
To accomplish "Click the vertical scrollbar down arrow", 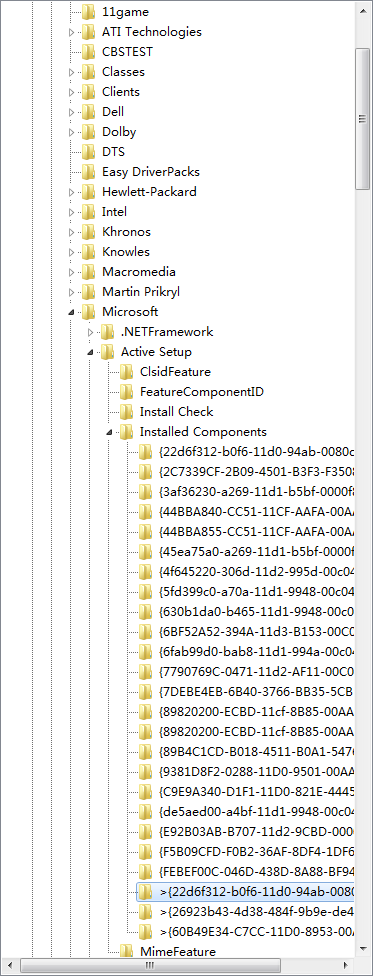I will [362, 949].
